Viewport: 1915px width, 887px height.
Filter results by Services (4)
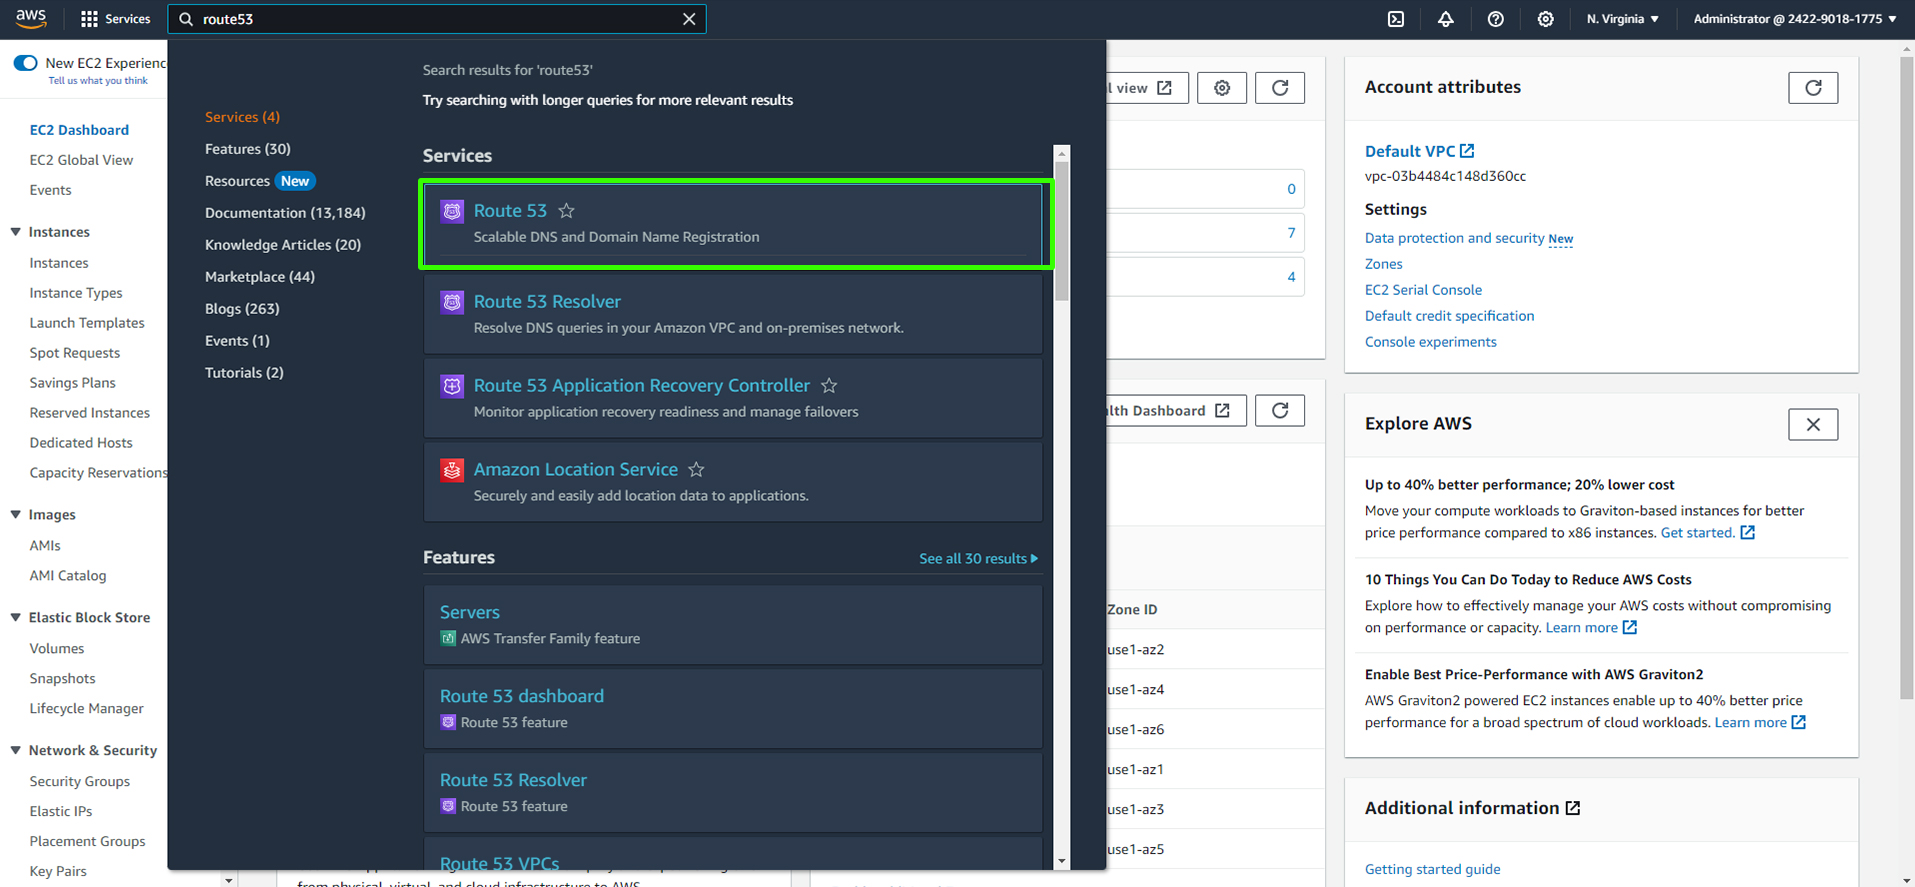point(242,117)
